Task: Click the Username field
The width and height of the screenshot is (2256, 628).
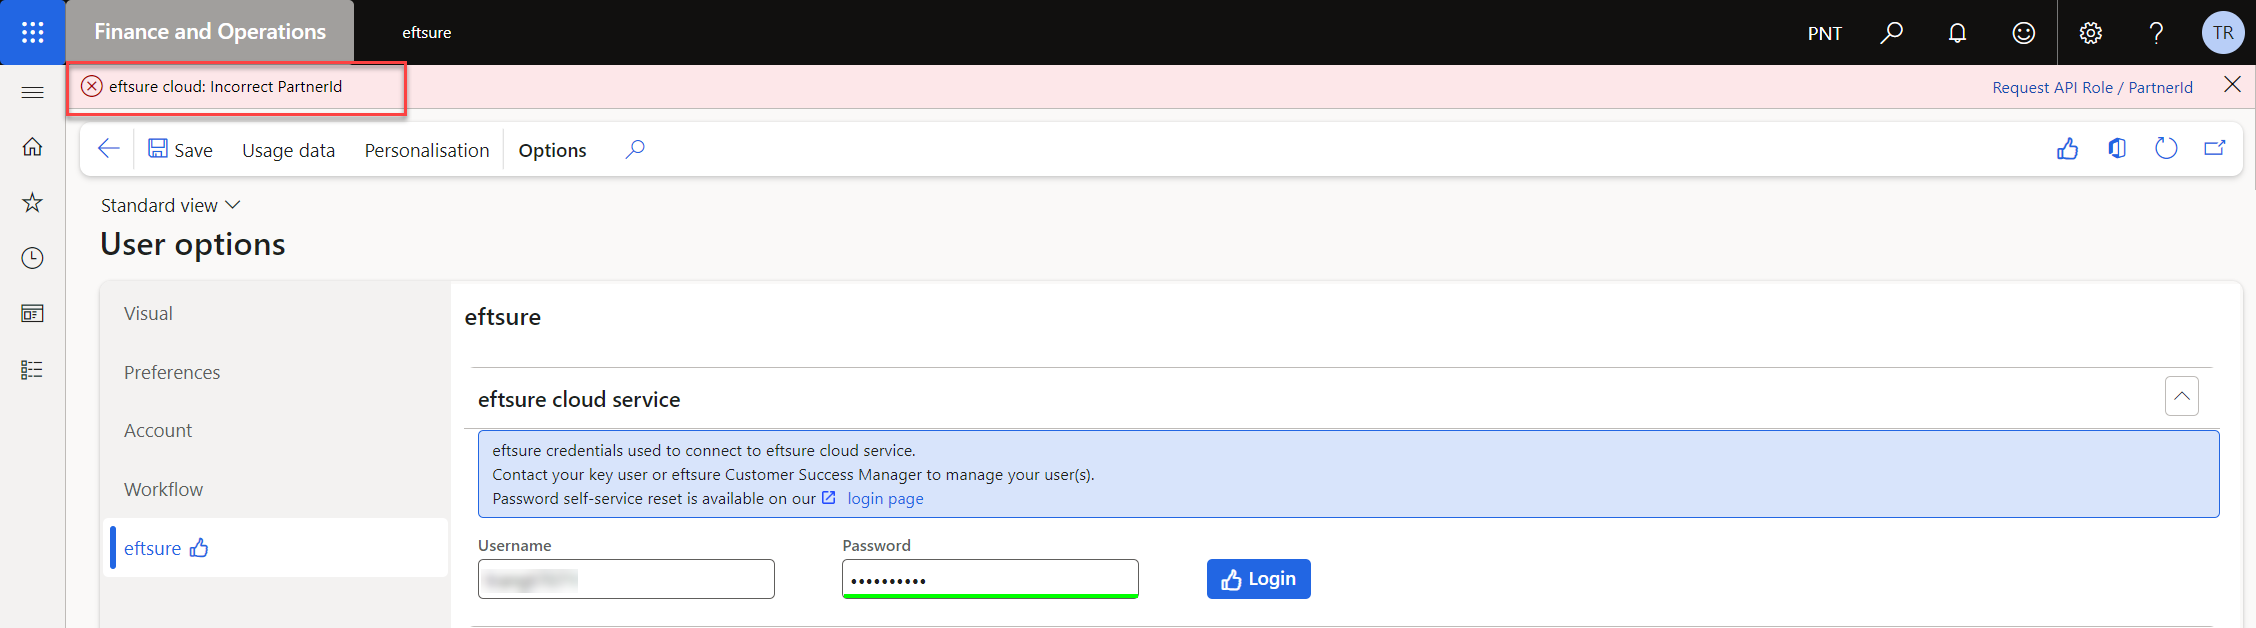Action: pyautogui.click(x=626, y=579)
